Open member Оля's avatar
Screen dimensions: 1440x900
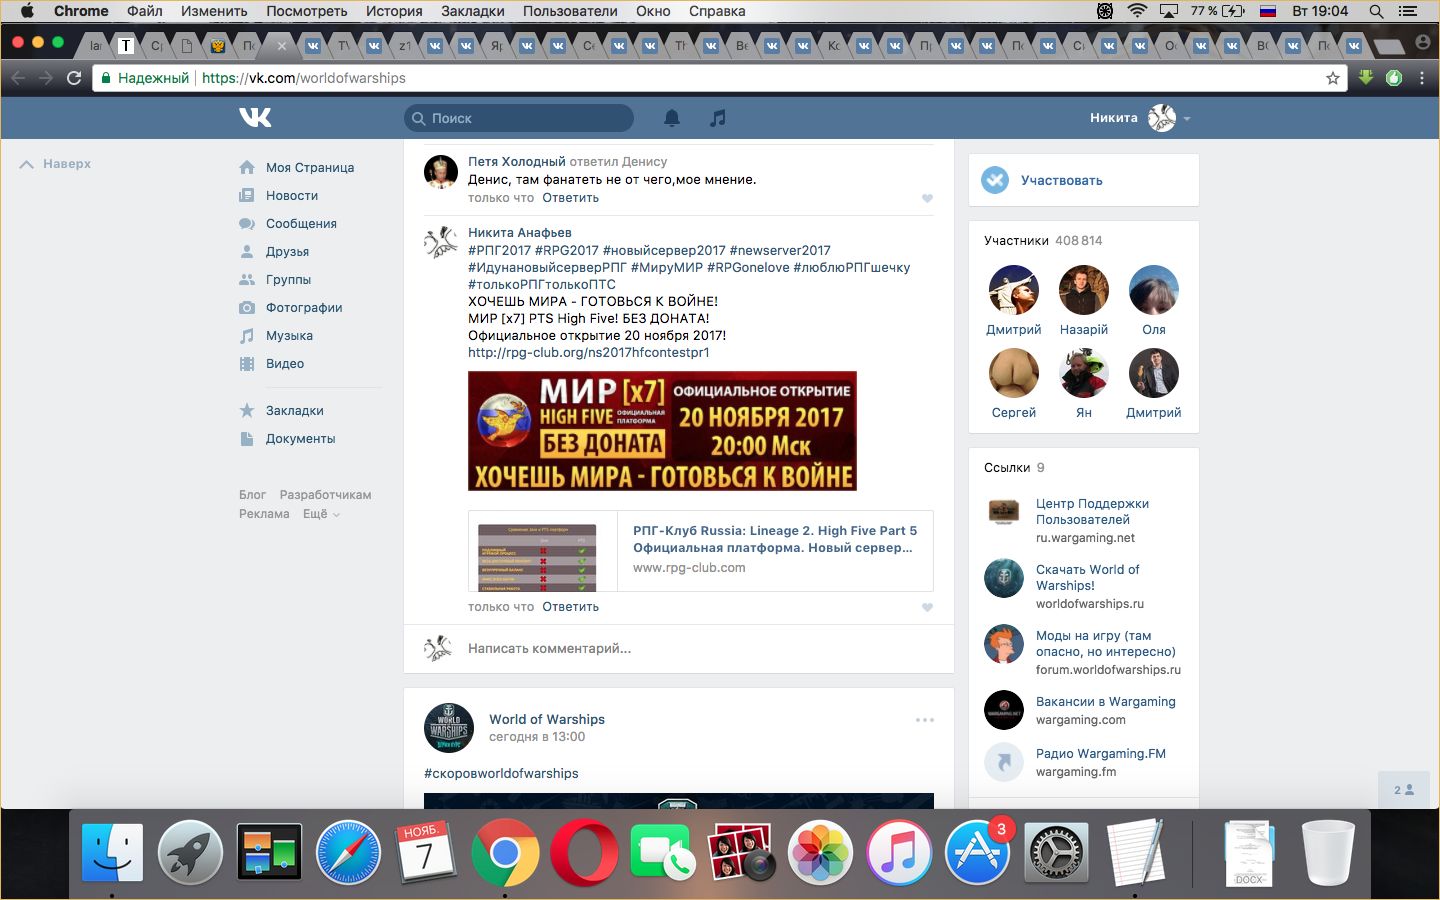click(1154, 290)
